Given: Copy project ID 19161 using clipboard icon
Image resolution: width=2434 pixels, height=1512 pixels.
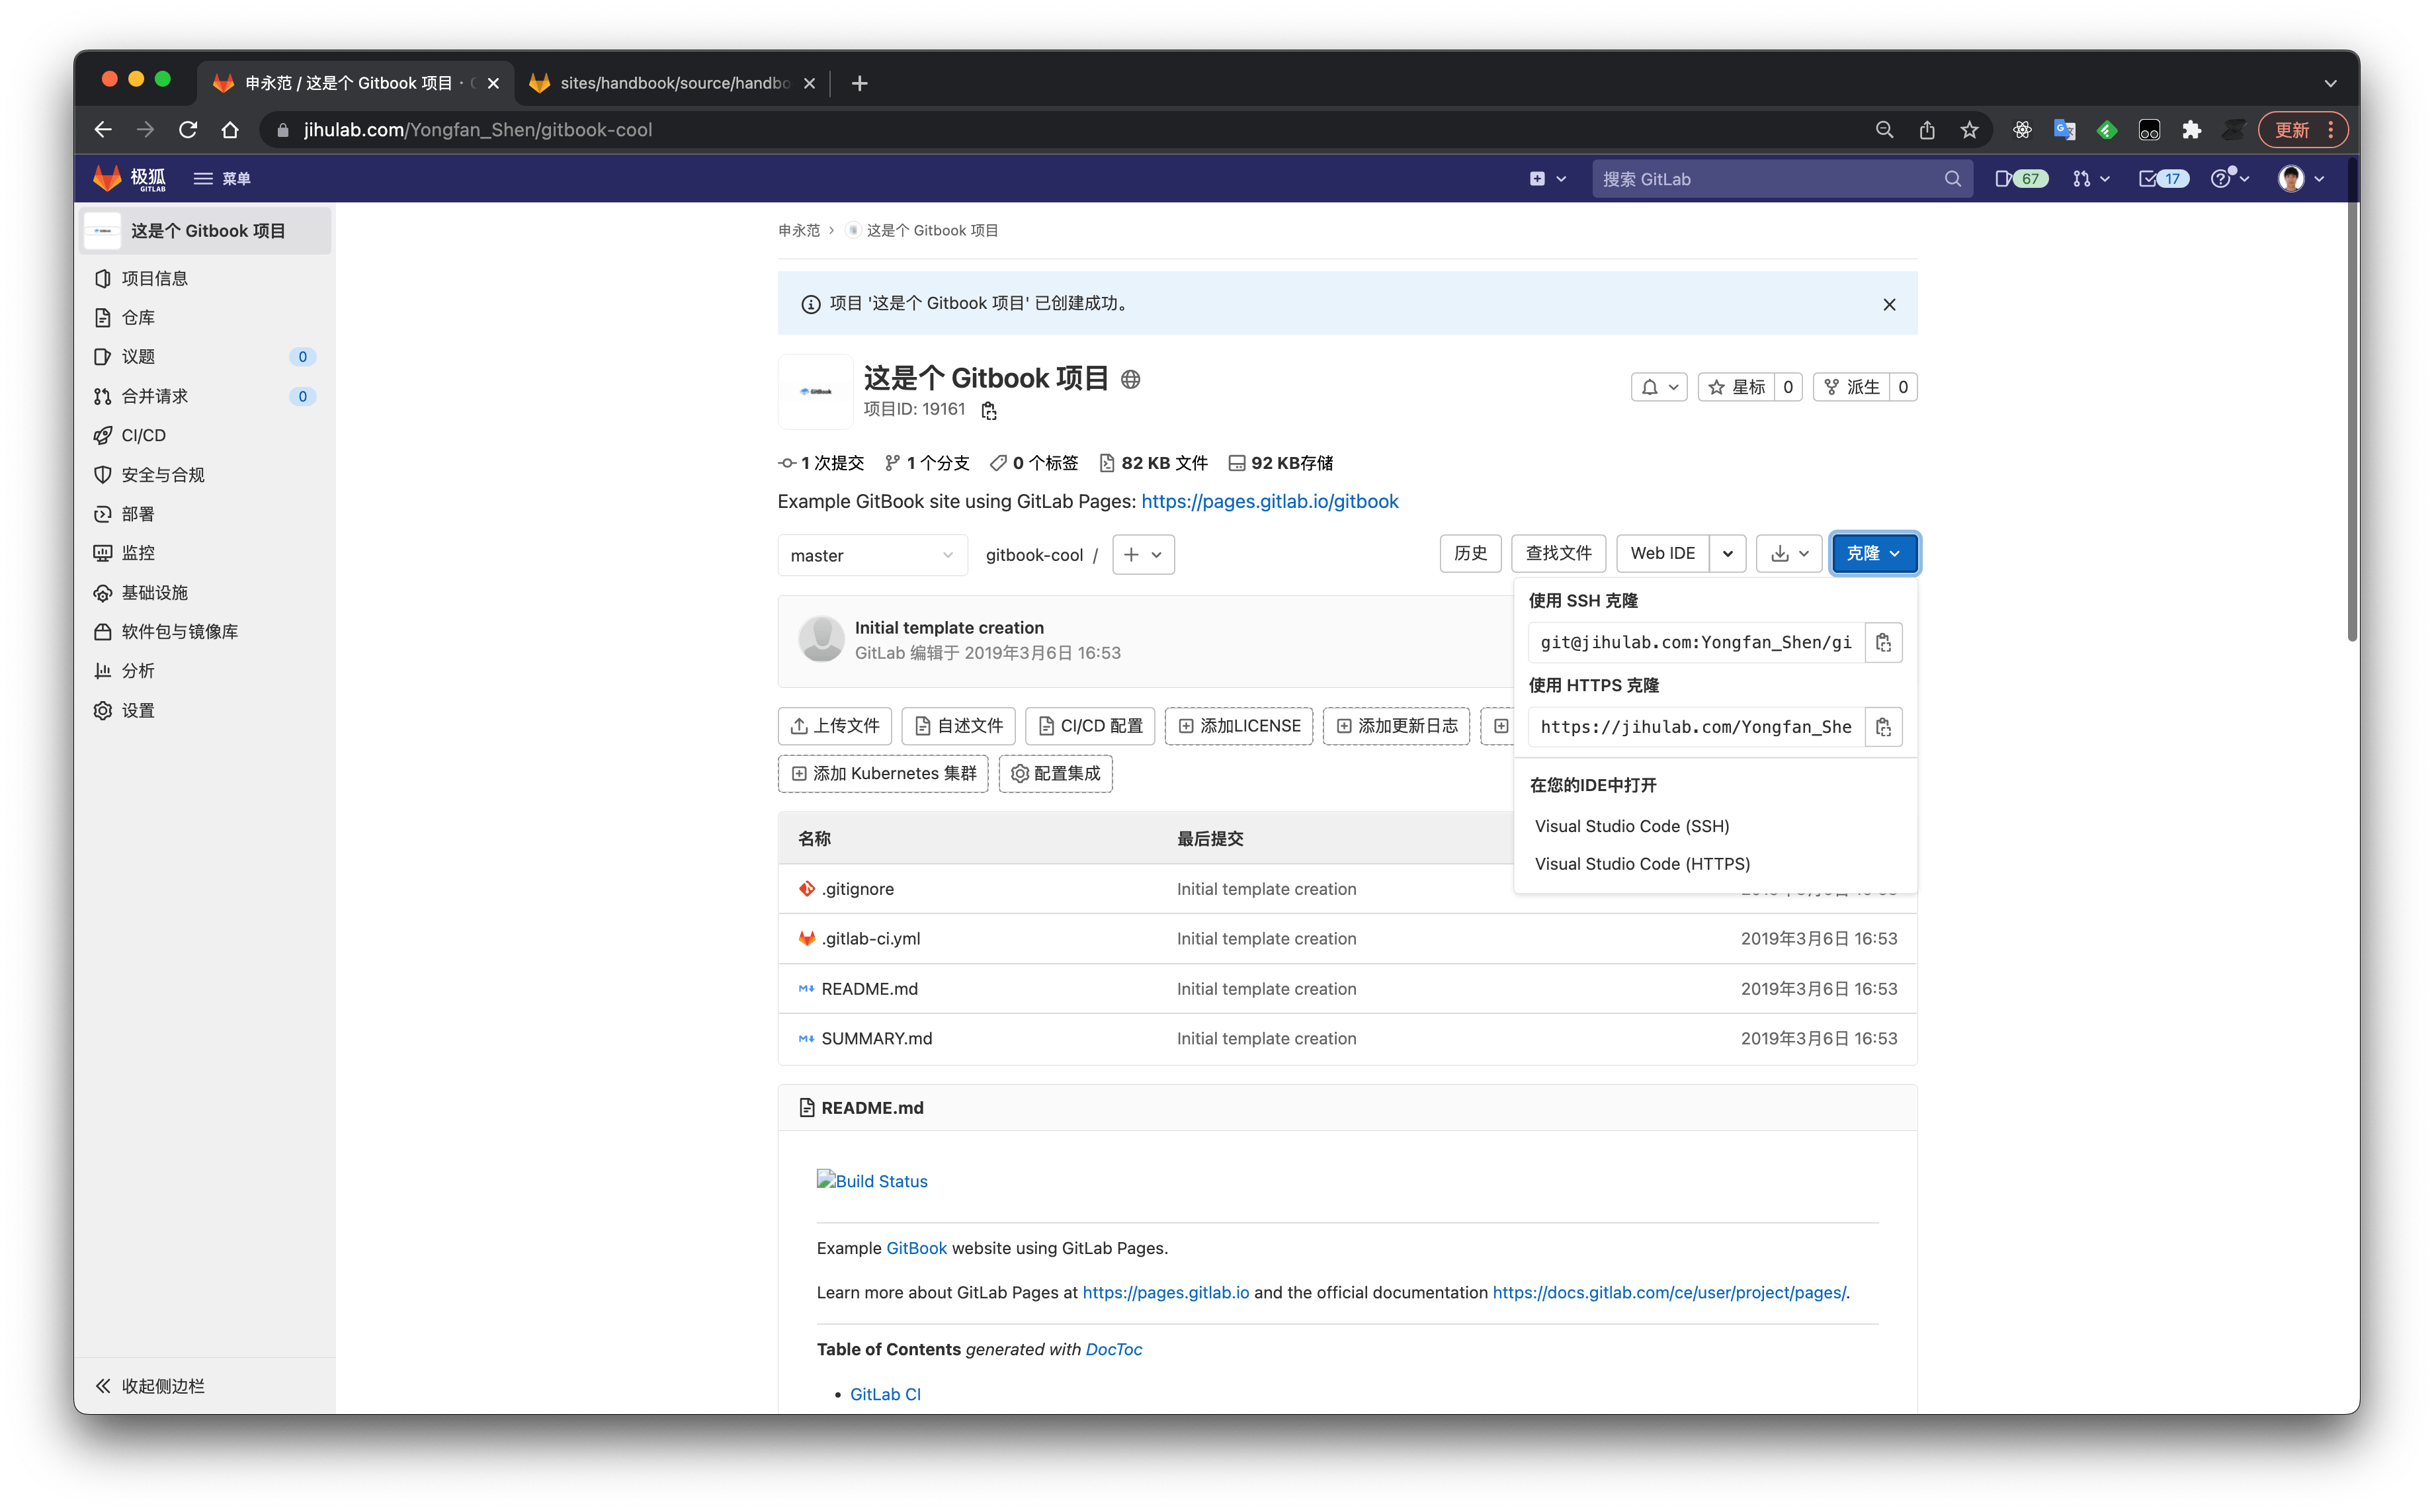Looking at the screenshot, I should point(989,410).
